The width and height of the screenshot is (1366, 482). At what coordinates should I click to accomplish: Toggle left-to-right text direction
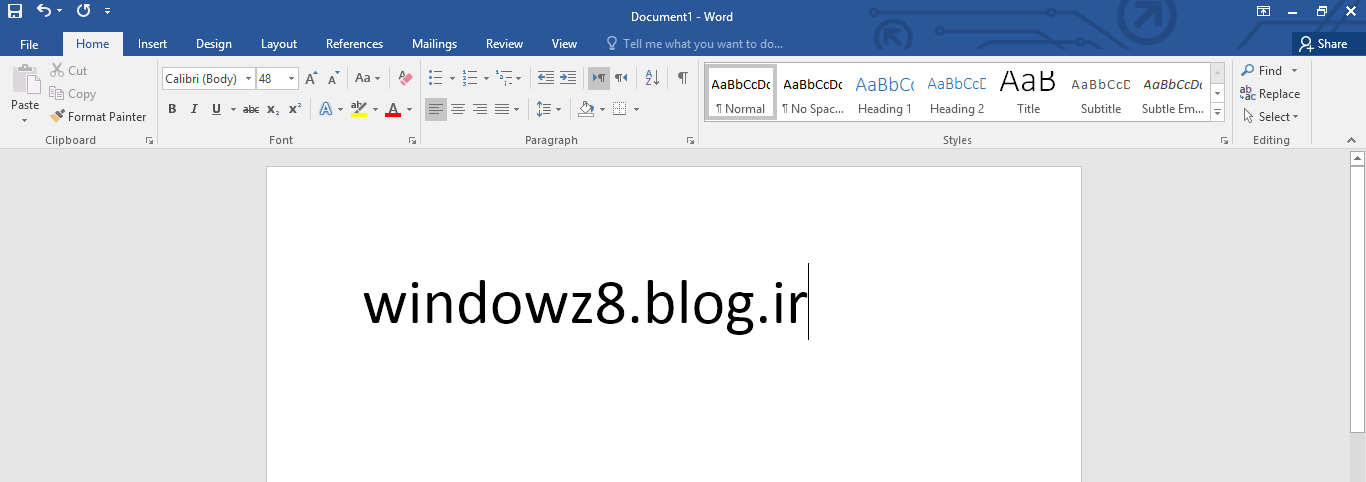[x=599, y=78]
